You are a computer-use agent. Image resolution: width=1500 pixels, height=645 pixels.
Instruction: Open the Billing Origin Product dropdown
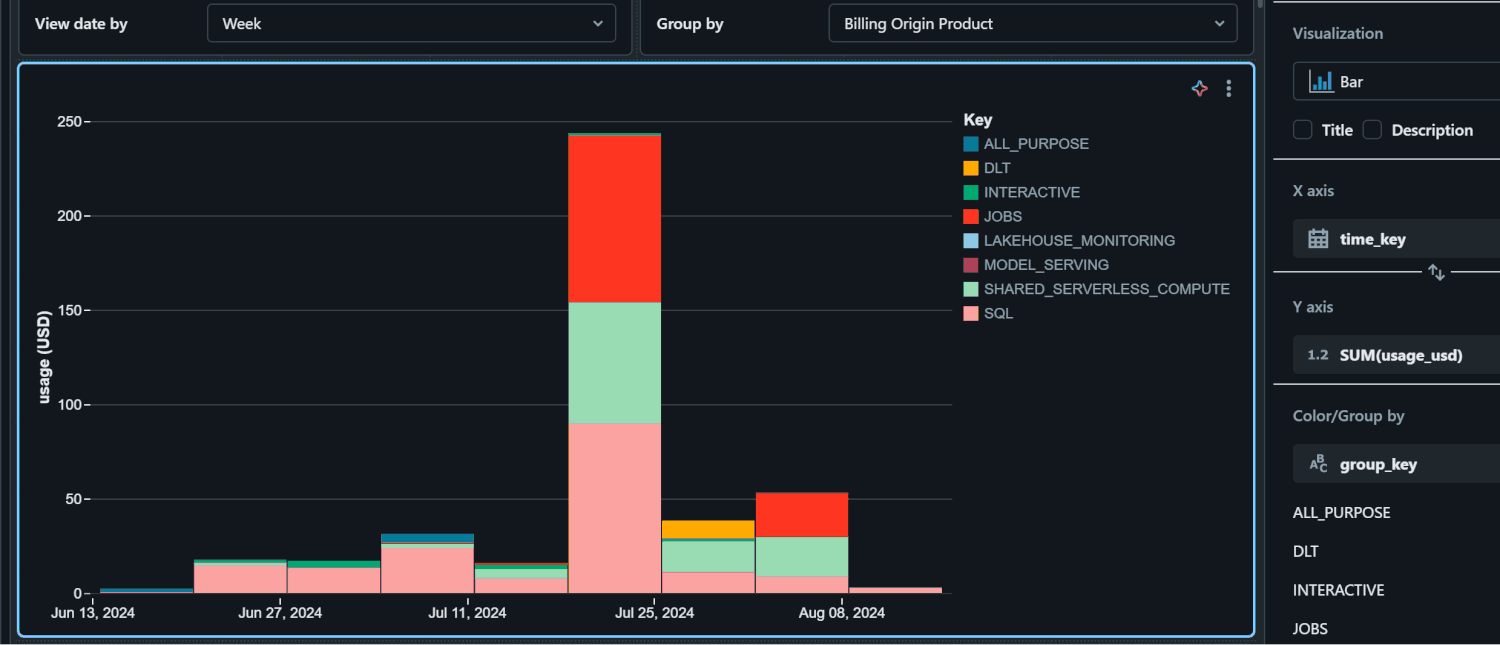point(1032,22)
